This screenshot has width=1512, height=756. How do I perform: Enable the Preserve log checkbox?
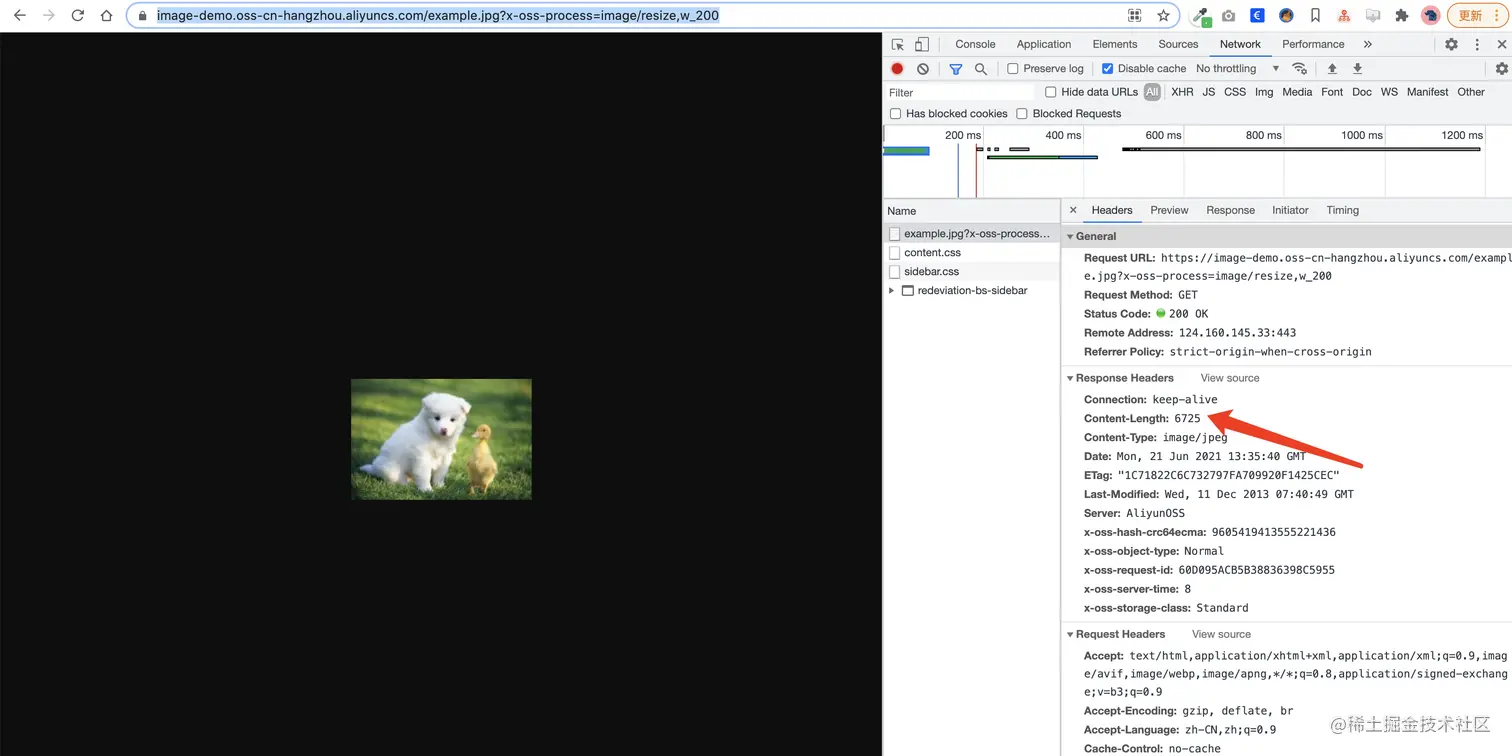[x=1013, y=69]
